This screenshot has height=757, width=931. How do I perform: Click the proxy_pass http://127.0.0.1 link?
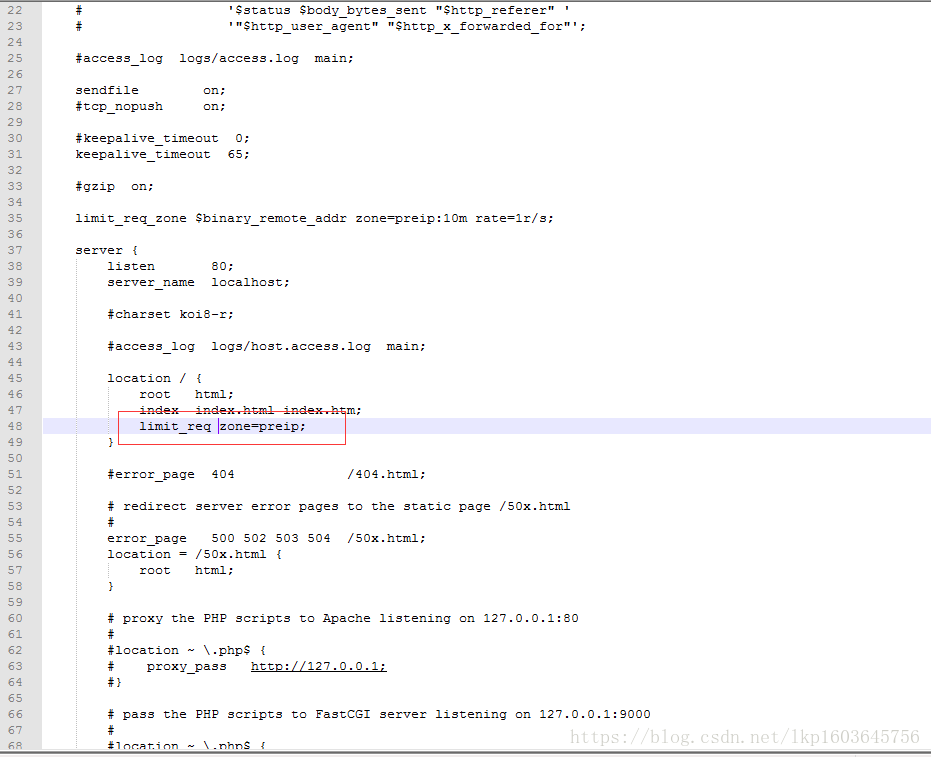tap(318, 666)
